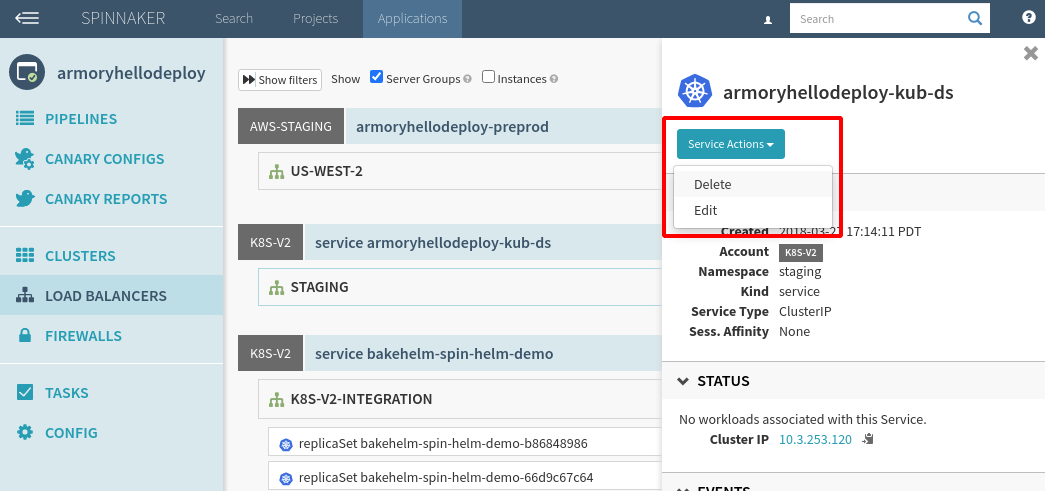This screenshot has width=1045, height=491.
Task: Select Edit from Service Actions menu
Action: 706,210
